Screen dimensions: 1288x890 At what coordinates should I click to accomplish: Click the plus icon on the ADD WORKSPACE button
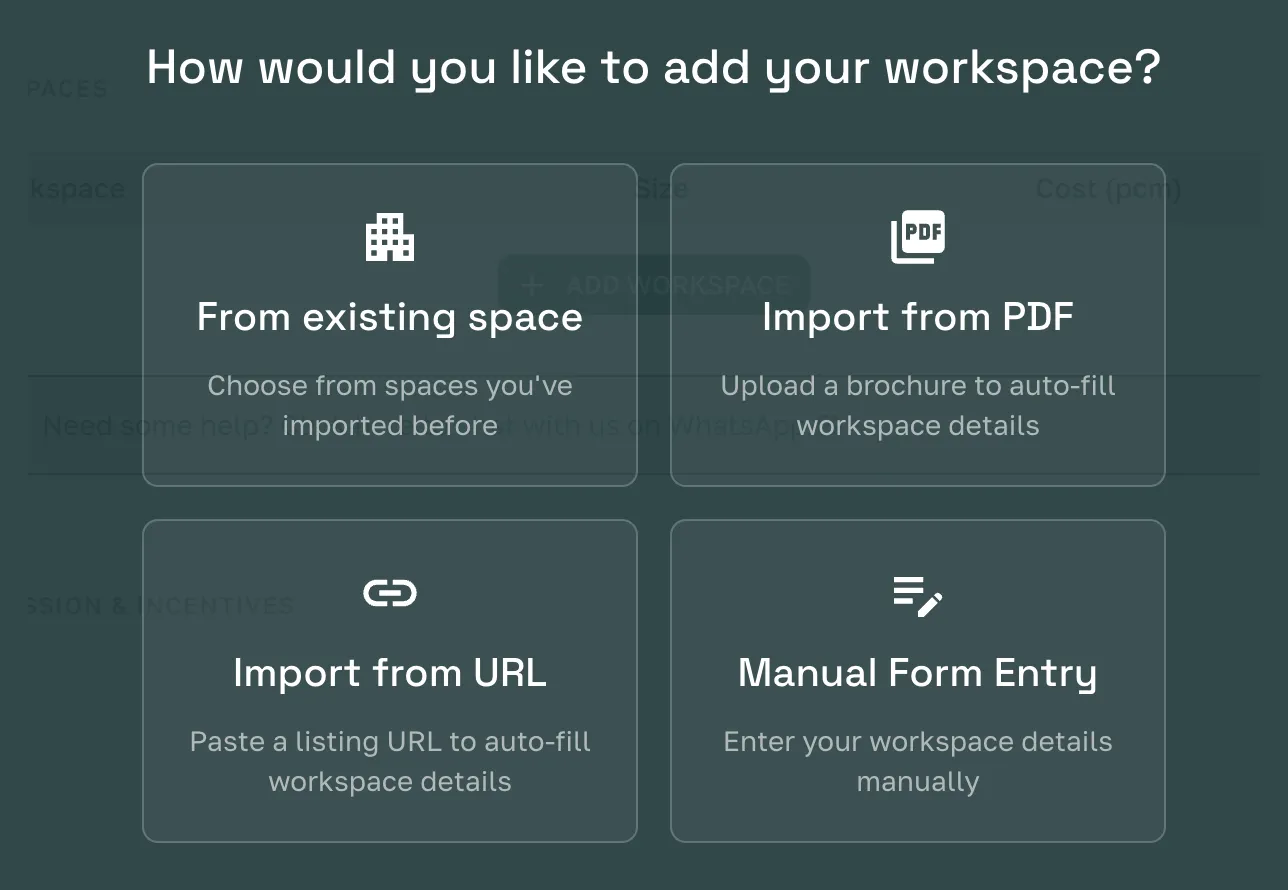point(531,285)
